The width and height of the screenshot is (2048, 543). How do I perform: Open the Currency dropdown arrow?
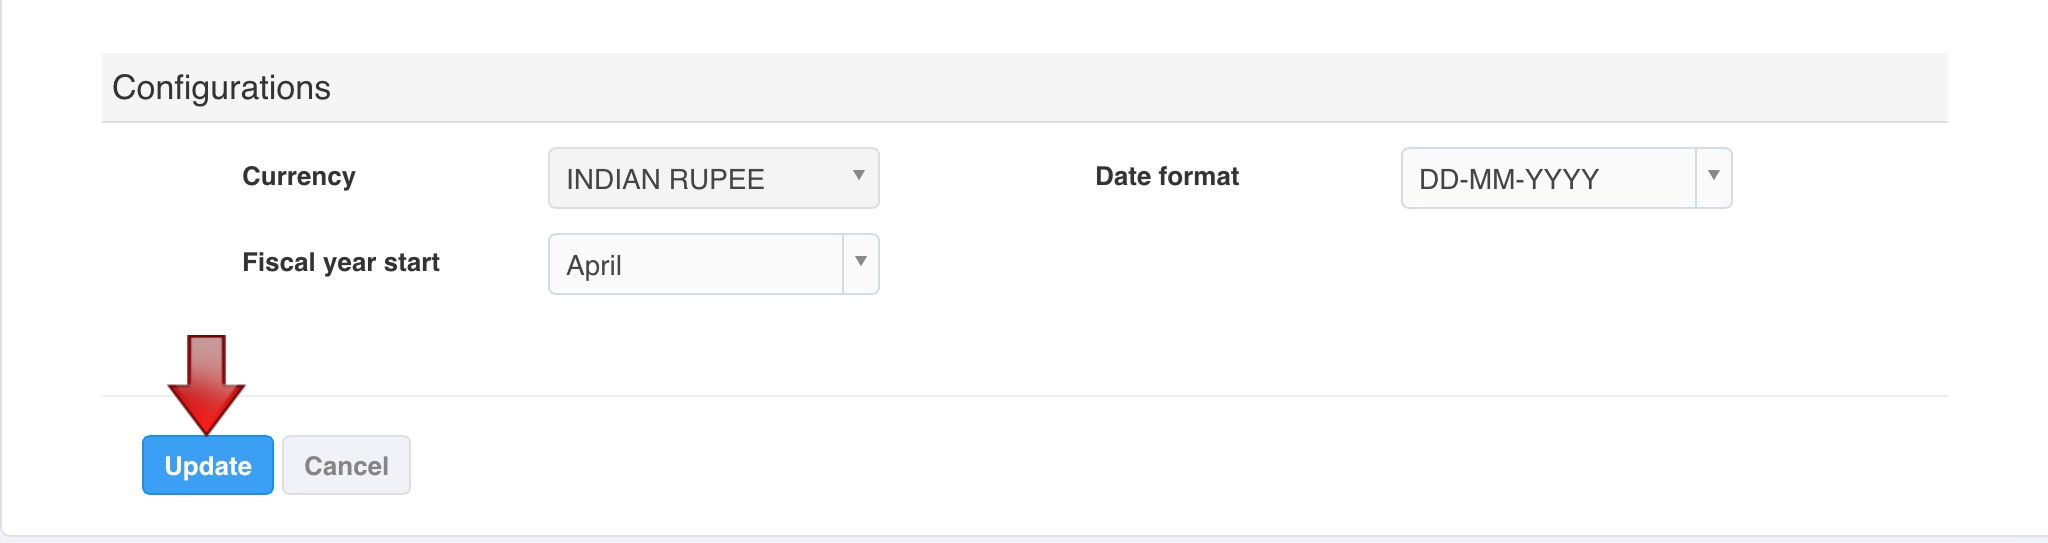pyautogui.click(x=858, y=176)
